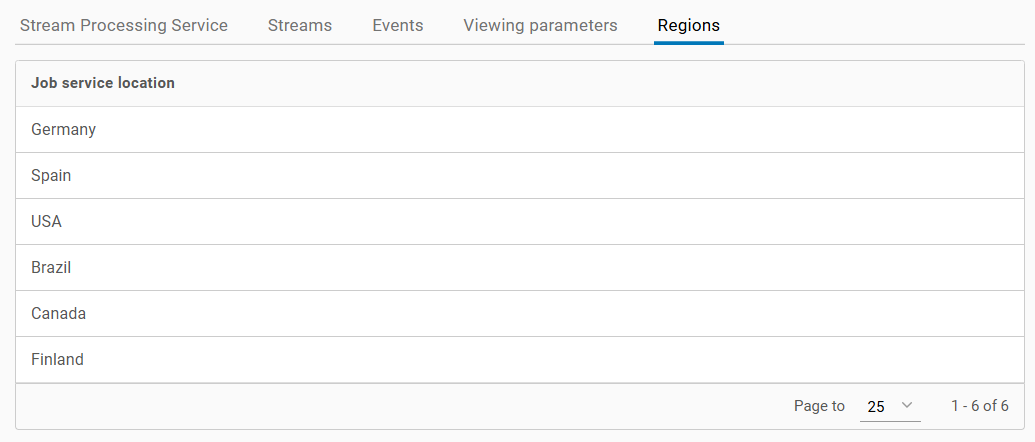This screenshot has width=1035, height=442.
Task: Click the chevron arrow beside 25
Action: point(907,405)
